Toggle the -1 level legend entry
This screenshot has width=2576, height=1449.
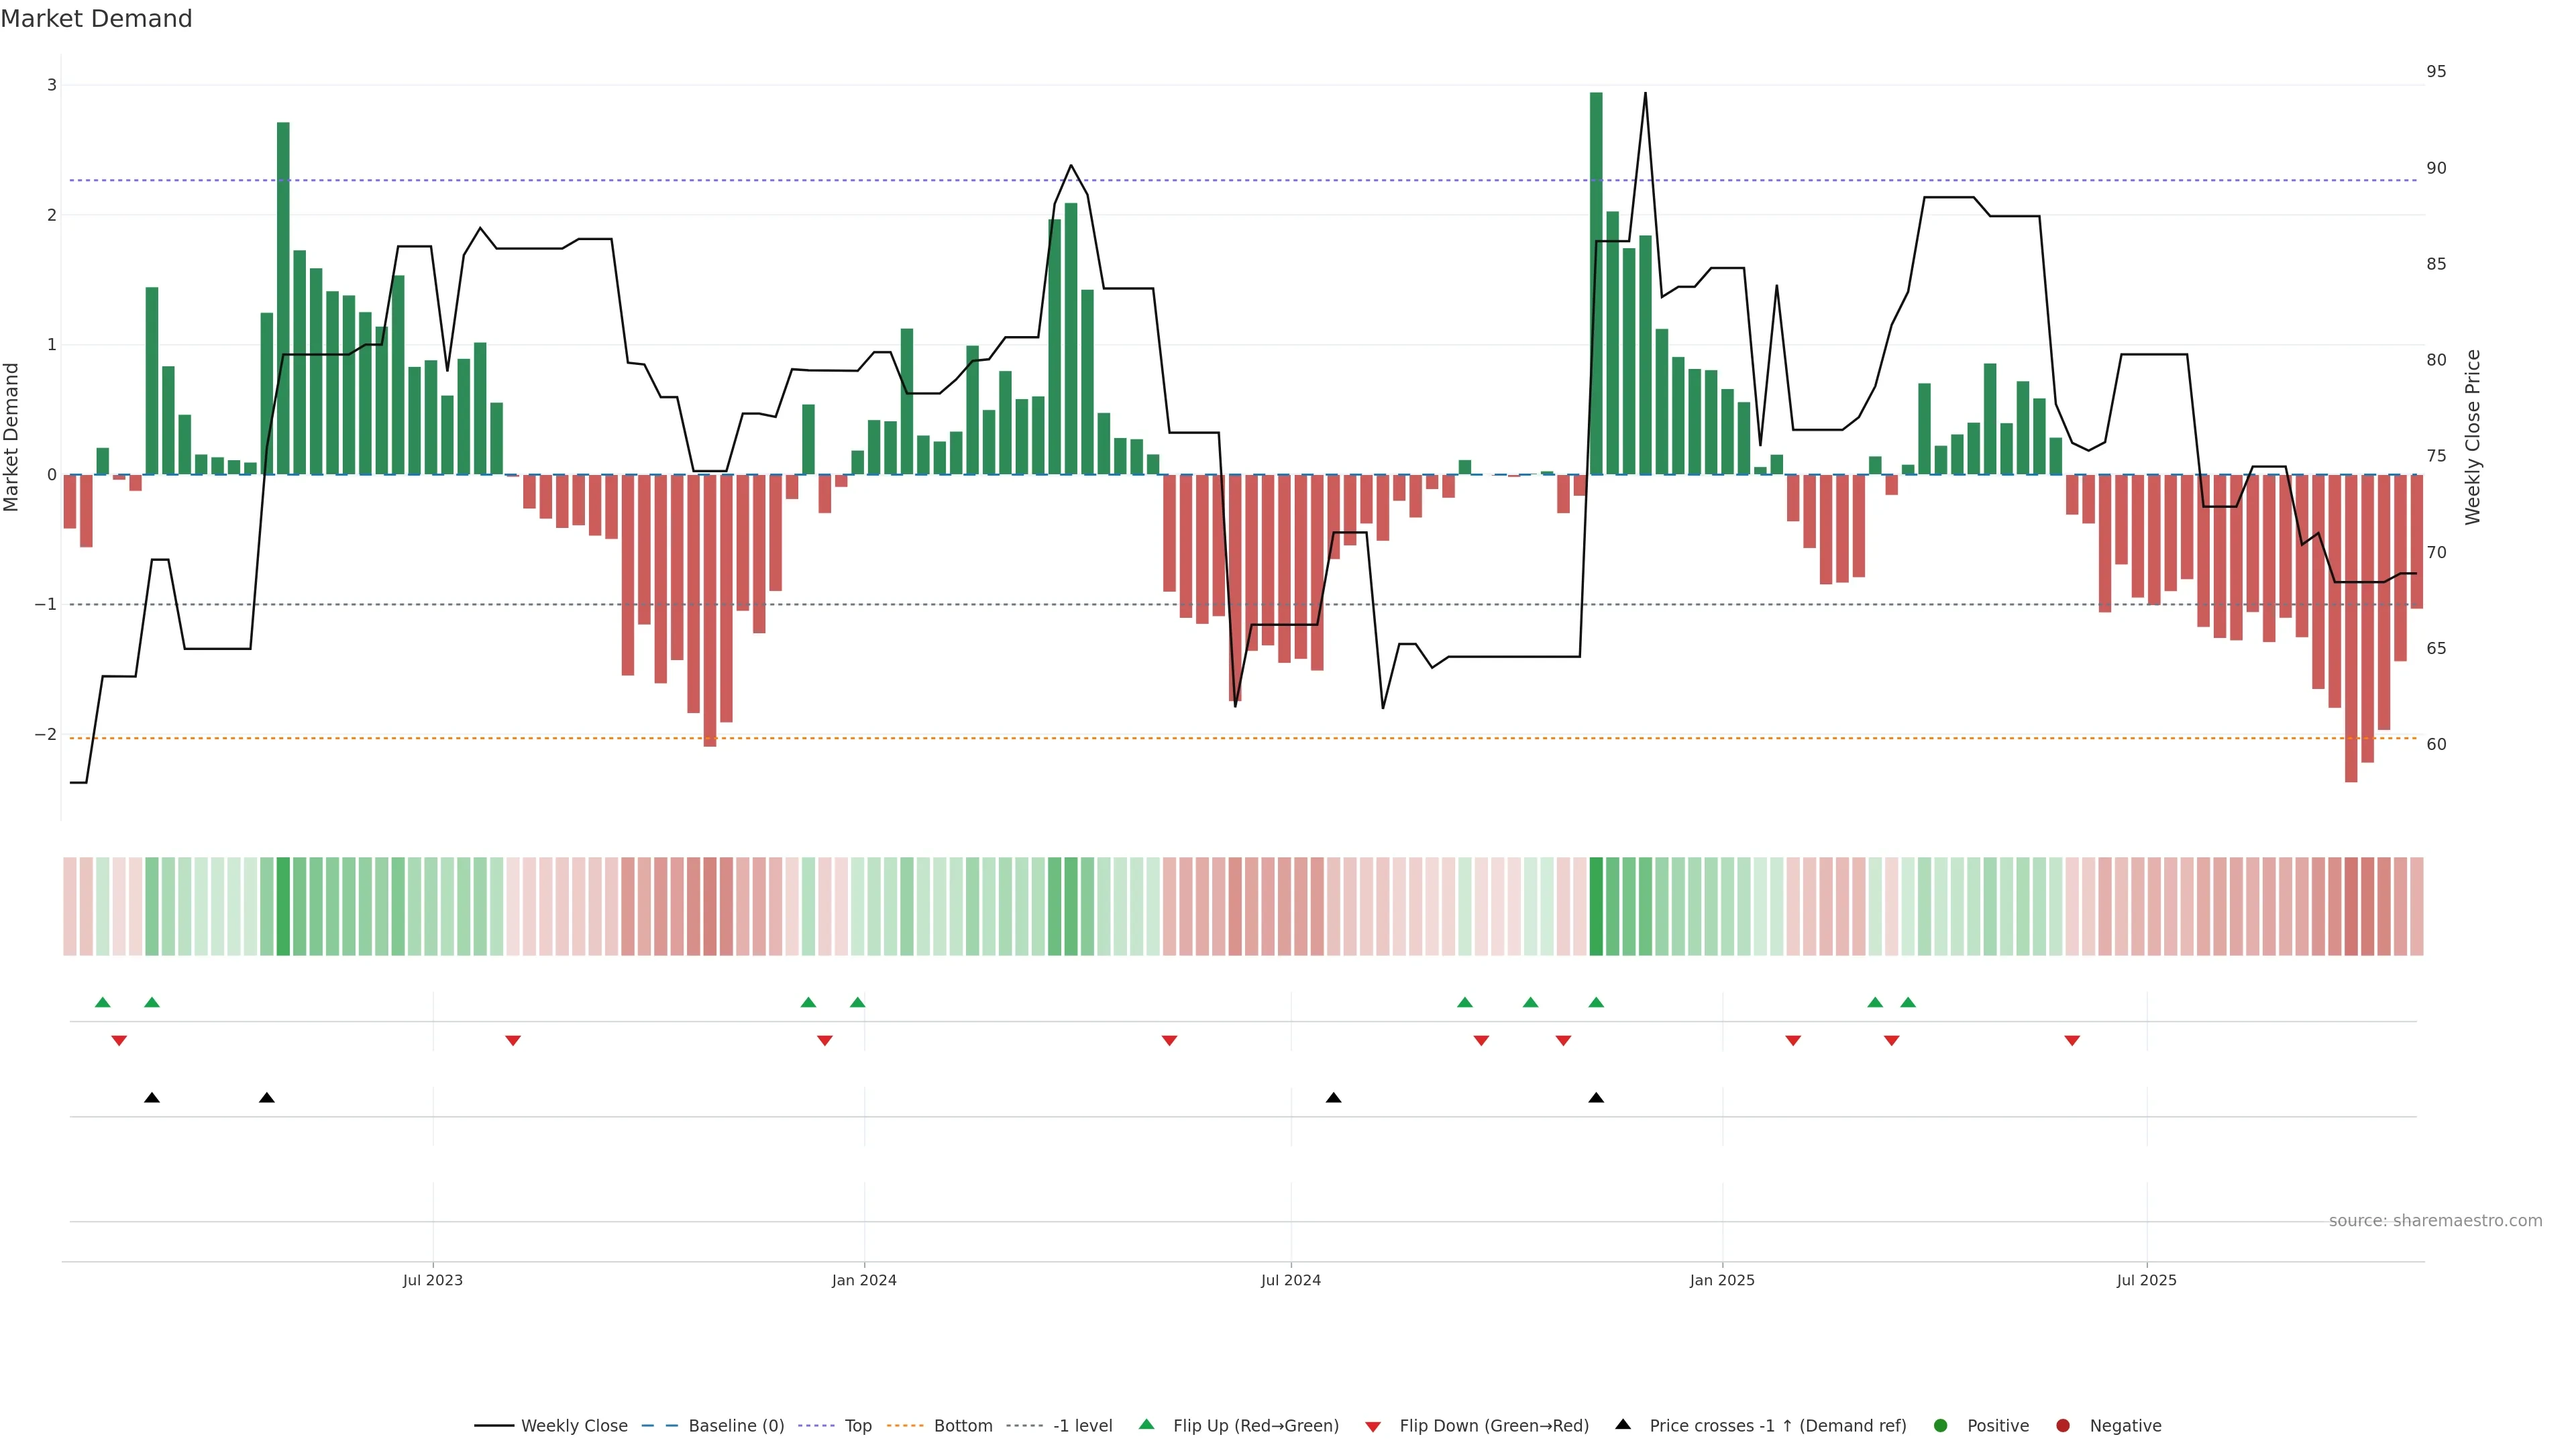1082,1425
